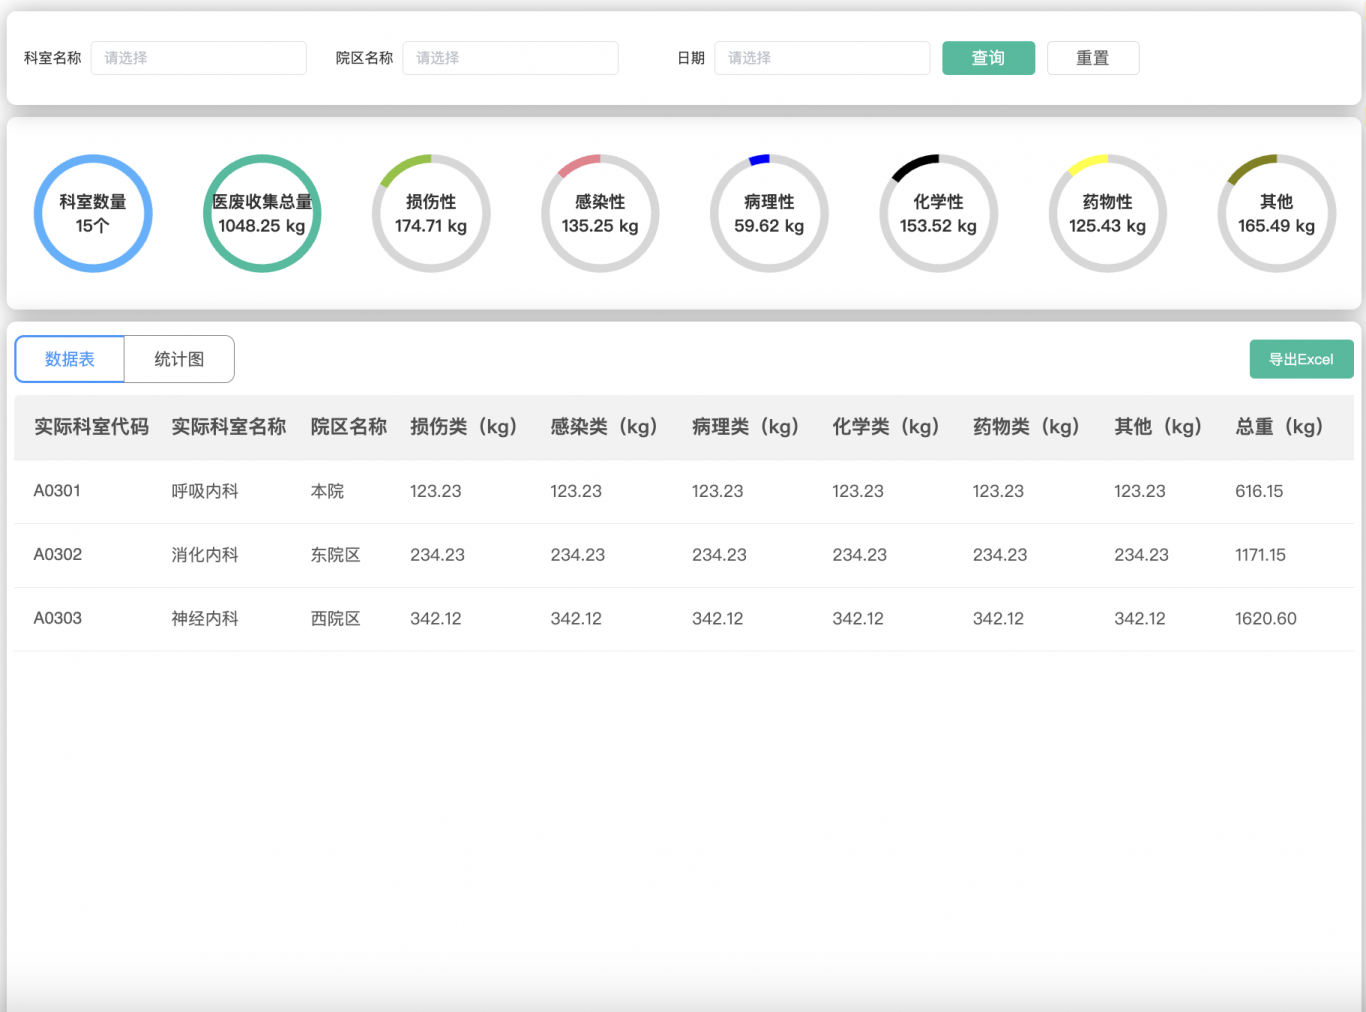
Task: Click the 神经内科 department name cell
Action: tap(205, 619)
